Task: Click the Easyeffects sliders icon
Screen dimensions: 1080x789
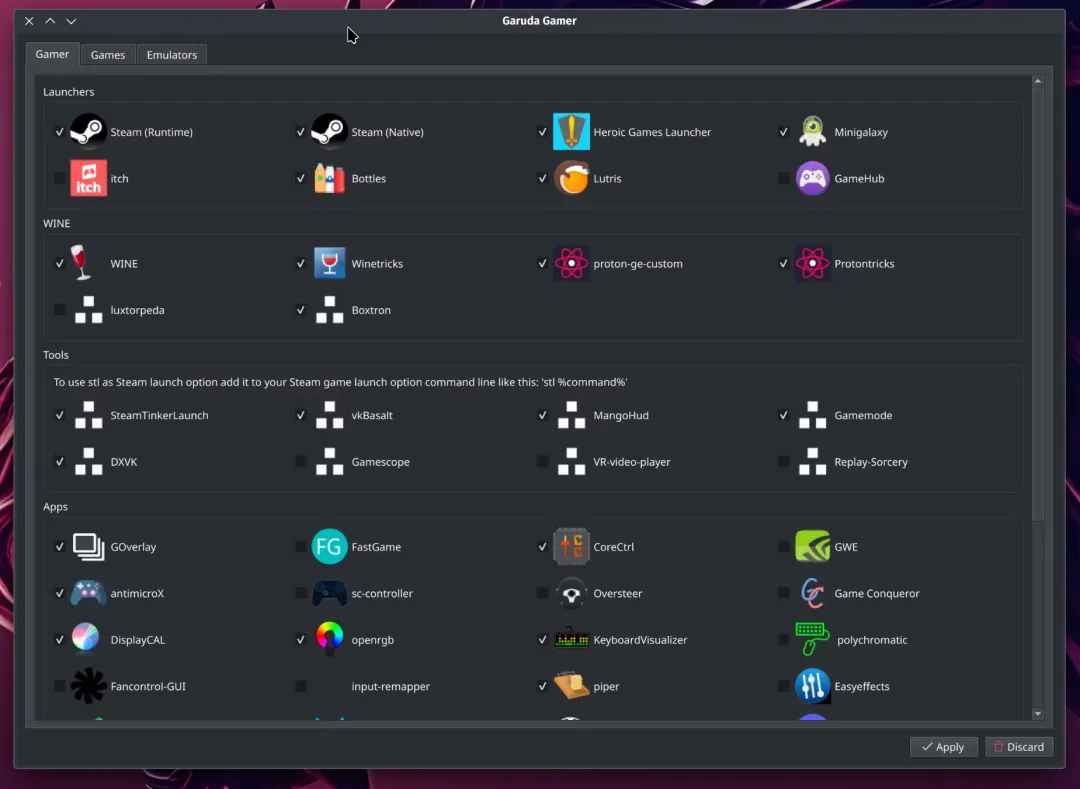Action: 812,686
